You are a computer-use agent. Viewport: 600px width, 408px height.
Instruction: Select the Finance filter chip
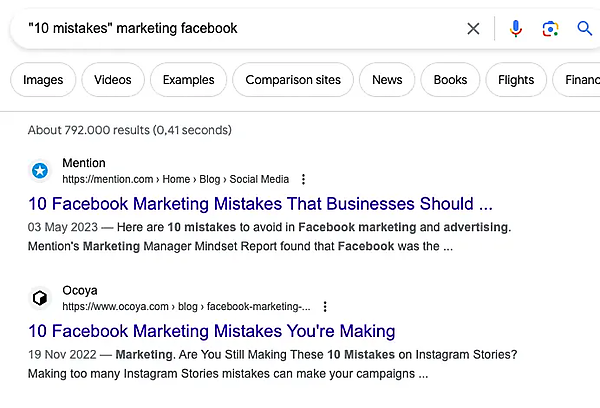[x=580, y=80]
